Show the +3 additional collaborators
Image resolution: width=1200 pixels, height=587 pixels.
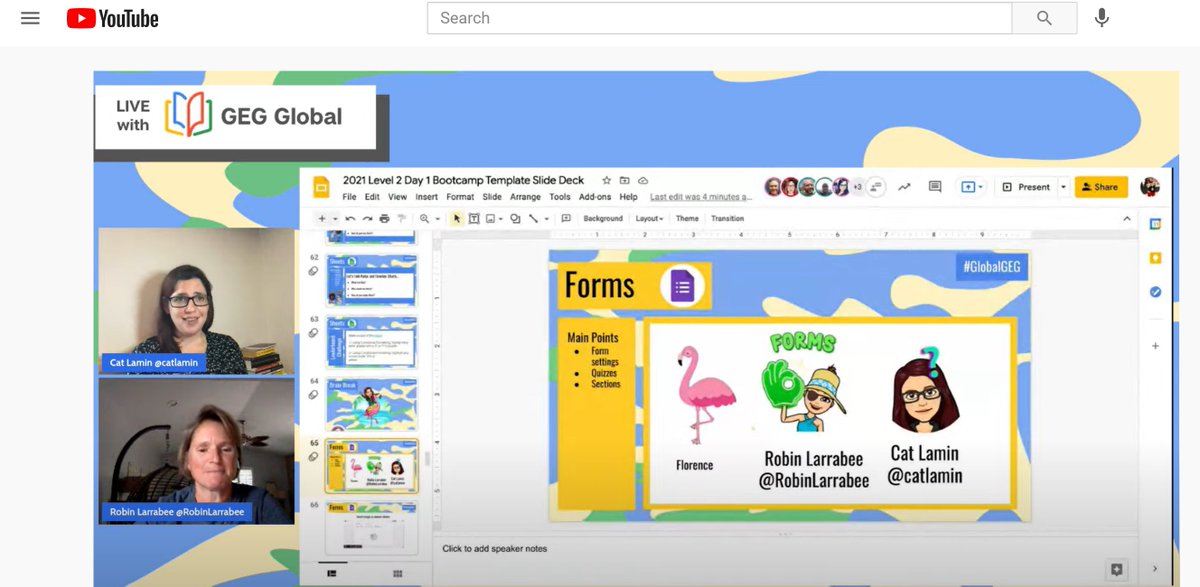pyautogui.click(x=858, y=187)
